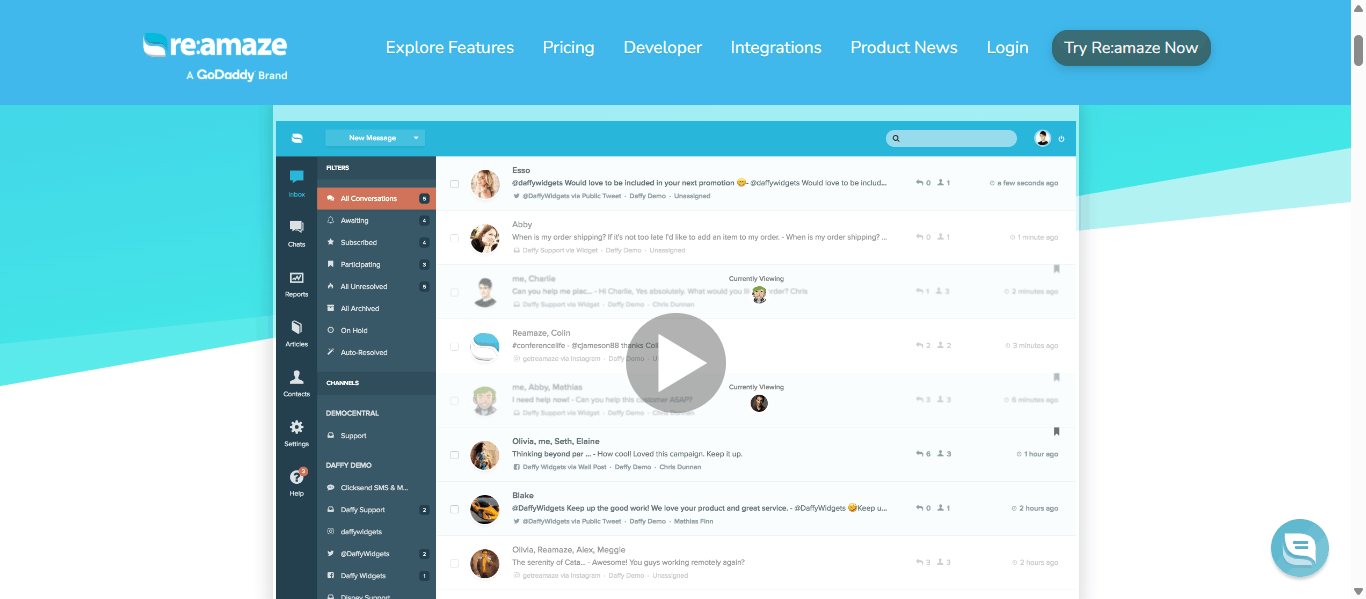Open Product News link
The height and width of the screenshot is (599, 1366).
click(904, 47)
